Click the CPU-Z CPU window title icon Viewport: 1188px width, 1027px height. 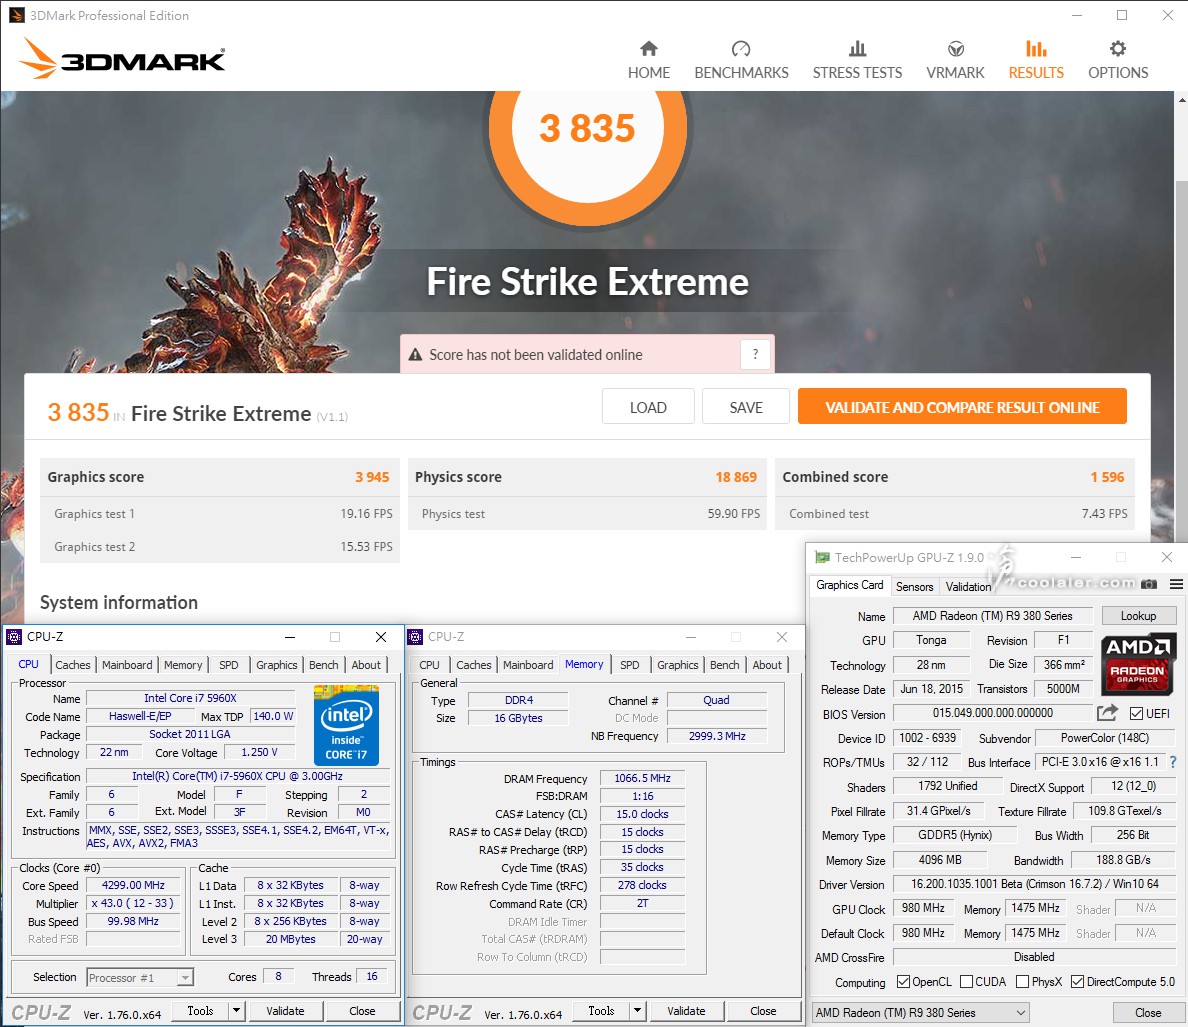(14, 637)
